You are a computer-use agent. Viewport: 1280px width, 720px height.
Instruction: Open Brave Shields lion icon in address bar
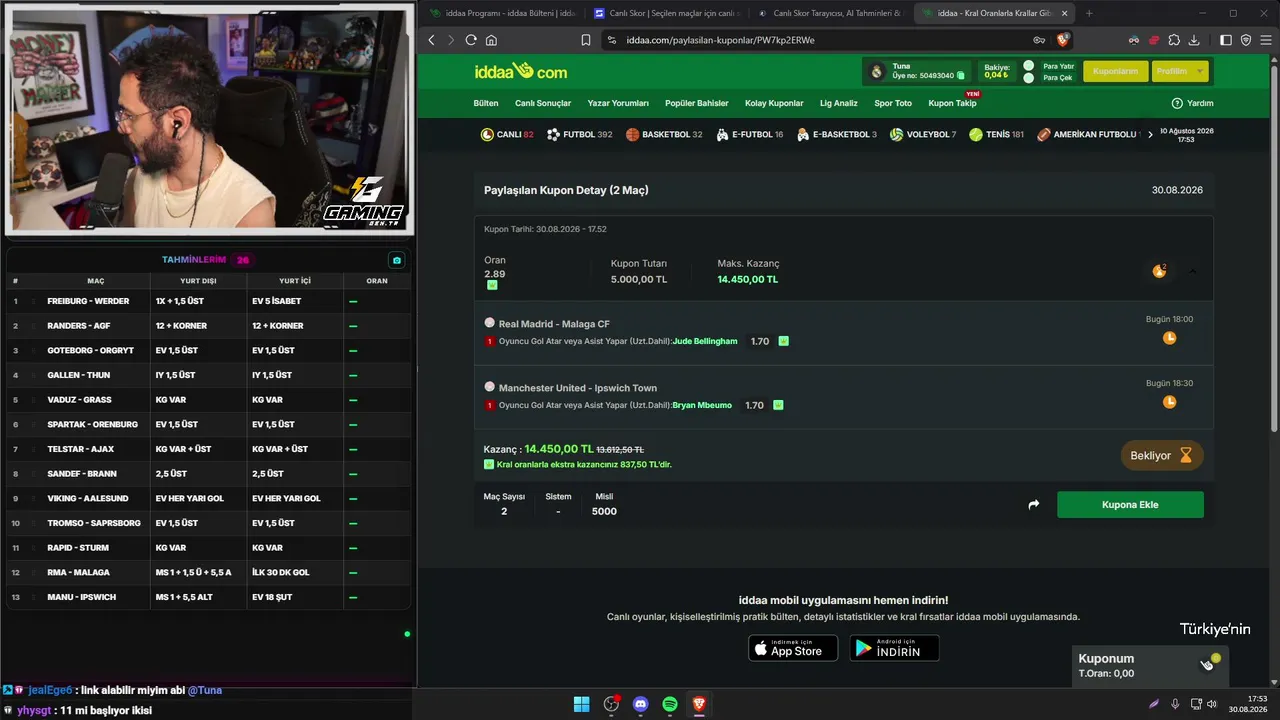(x=1063, y=40)
